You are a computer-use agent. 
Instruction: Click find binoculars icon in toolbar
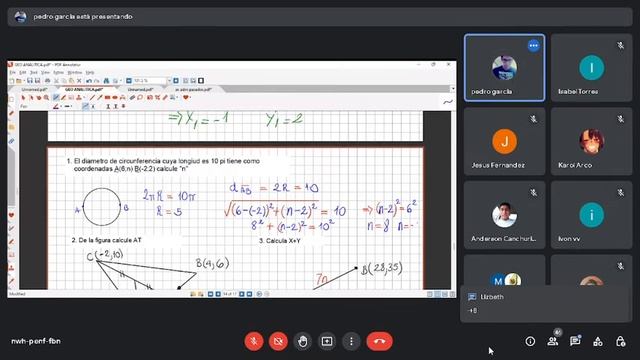point(106,81)
